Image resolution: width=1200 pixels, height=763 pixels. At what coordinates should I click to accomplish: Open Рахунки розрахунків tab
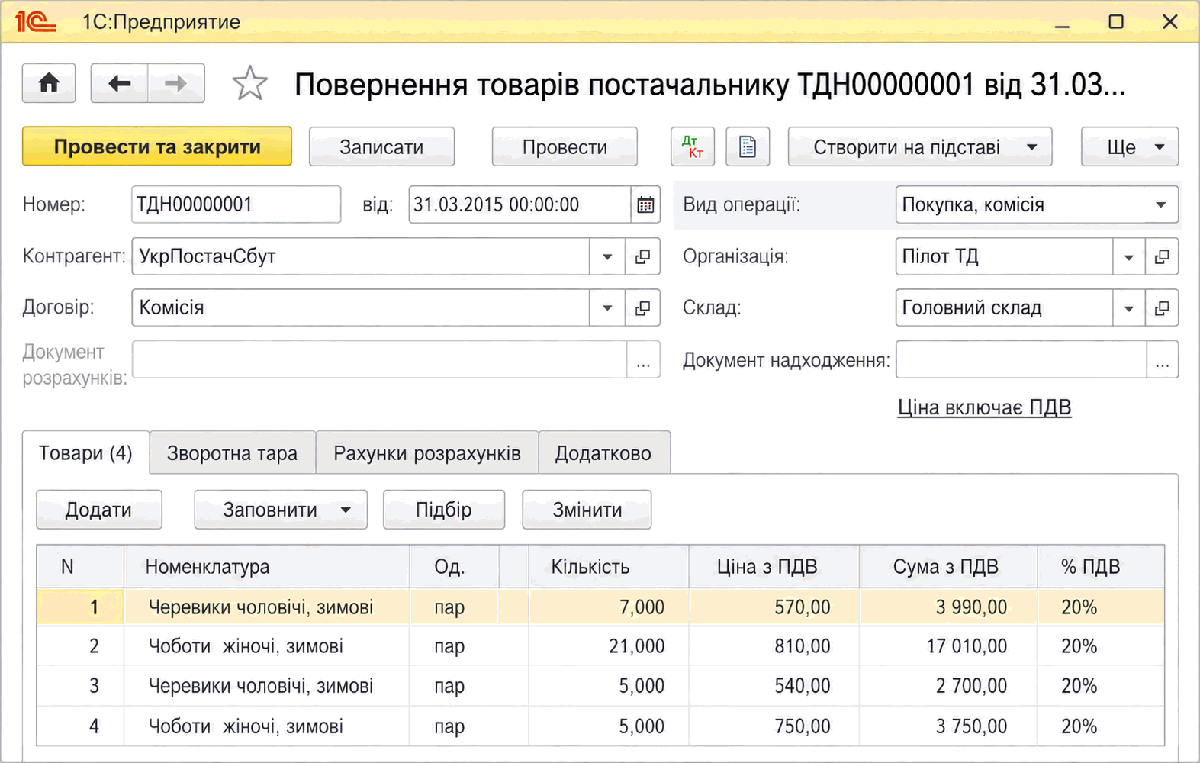427,453
